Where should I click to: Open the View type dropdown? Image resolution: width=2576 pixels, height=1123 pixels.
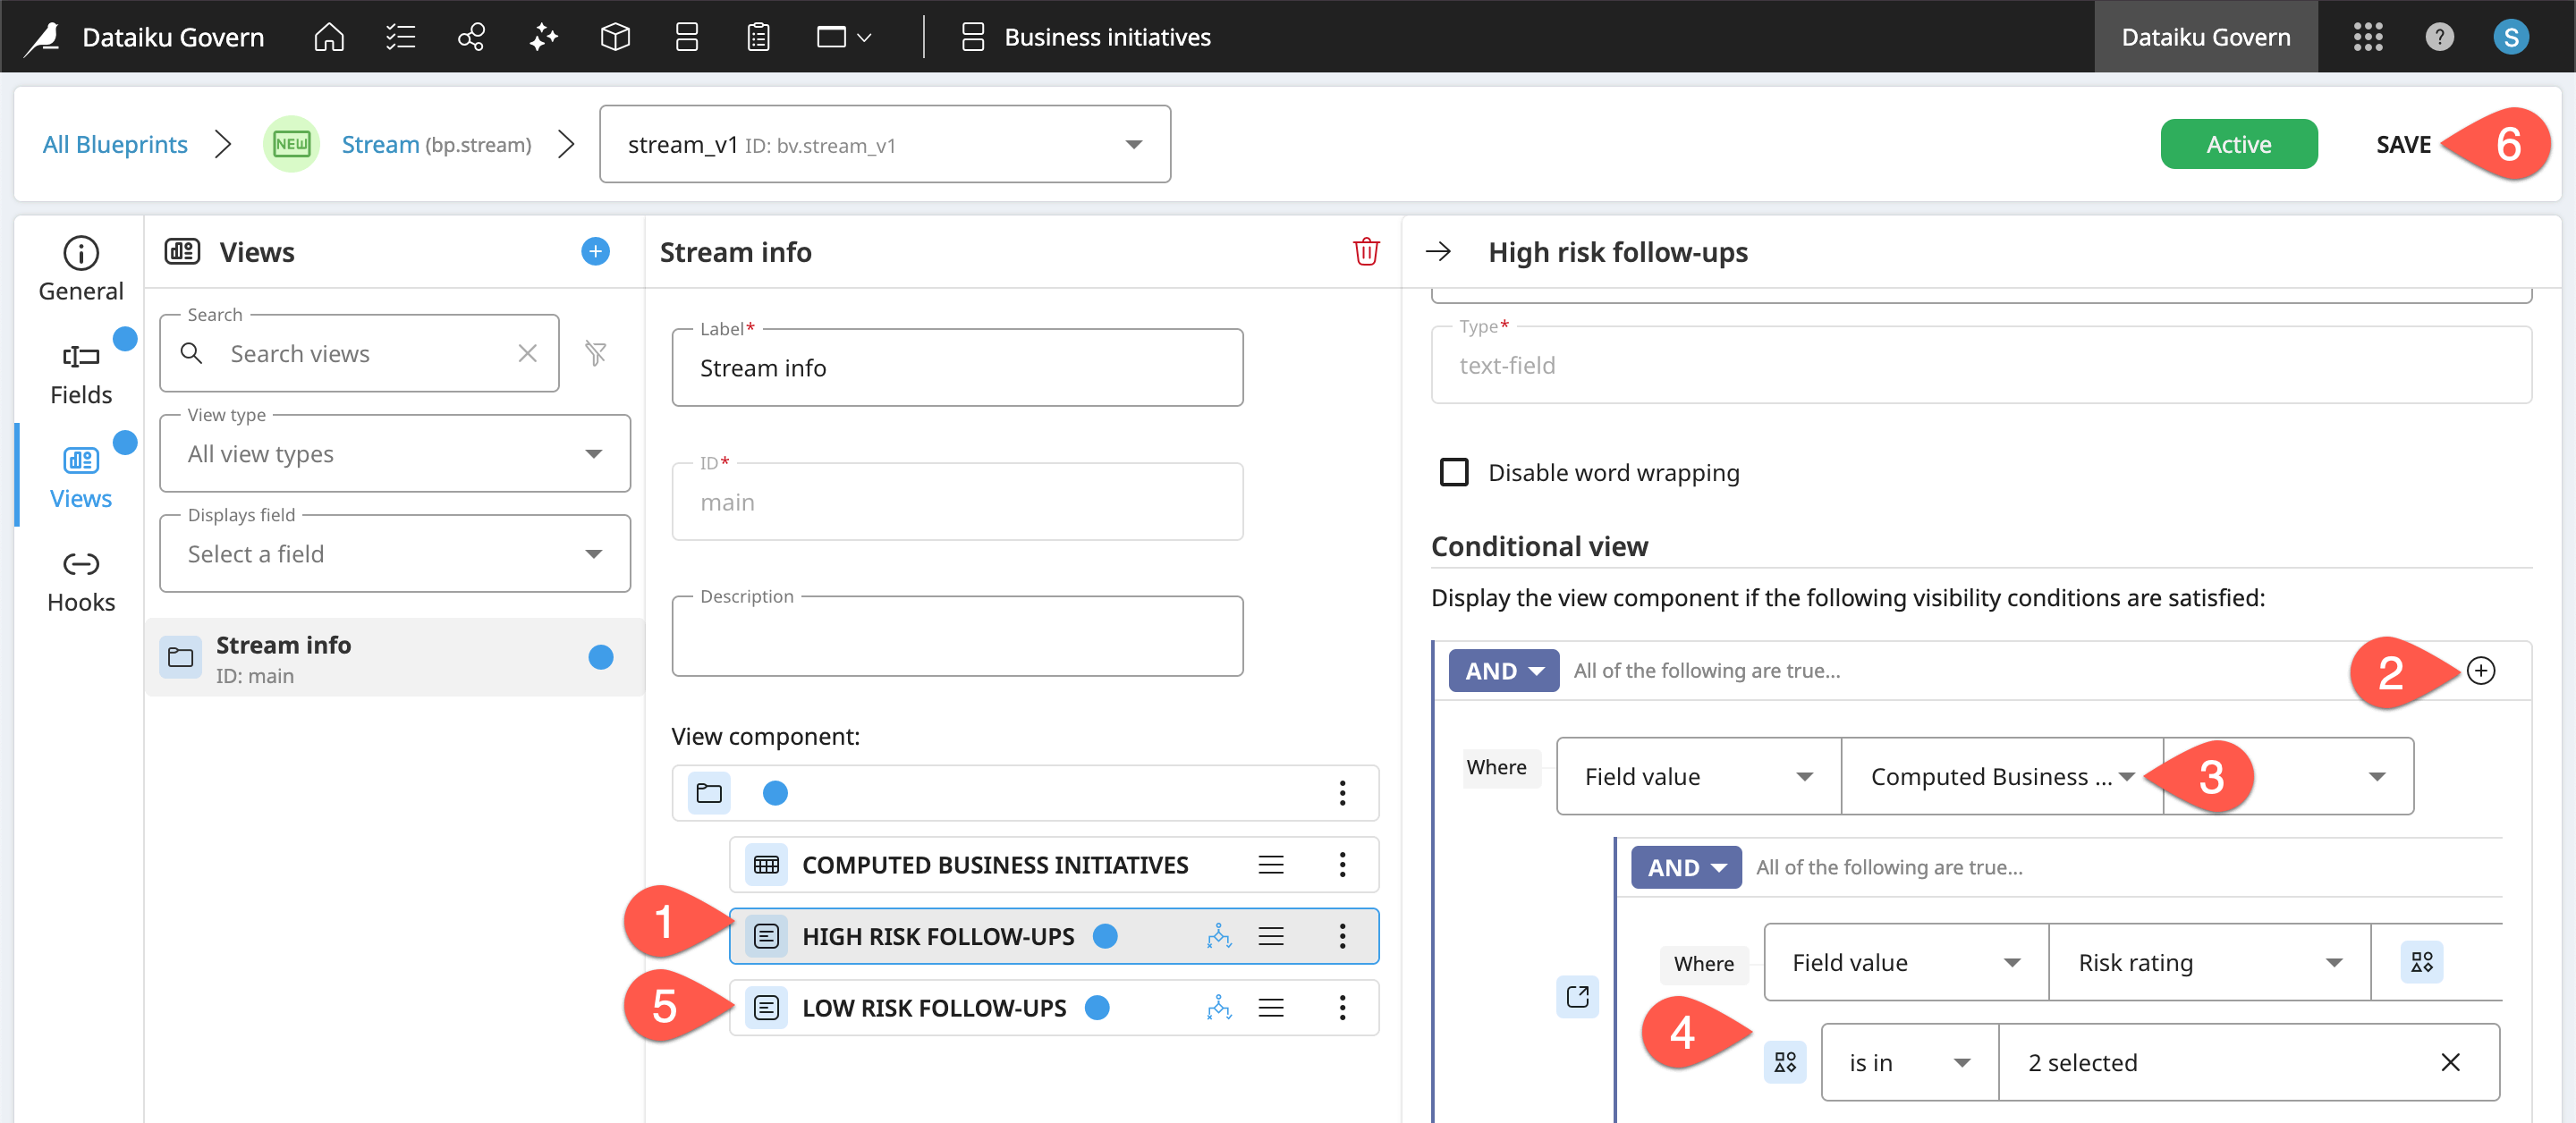pos(394,454)
